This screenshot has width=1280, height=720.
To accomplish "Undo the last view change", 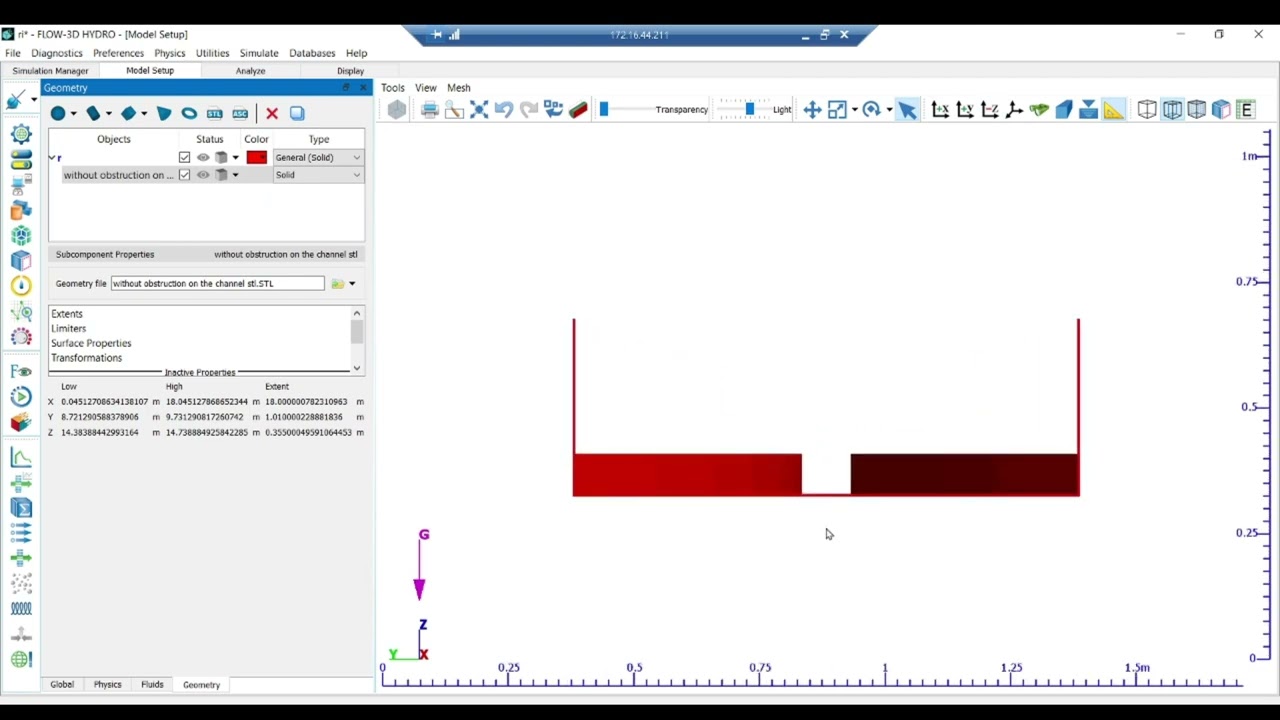I will pyautogui.click(x=504, y=110).
